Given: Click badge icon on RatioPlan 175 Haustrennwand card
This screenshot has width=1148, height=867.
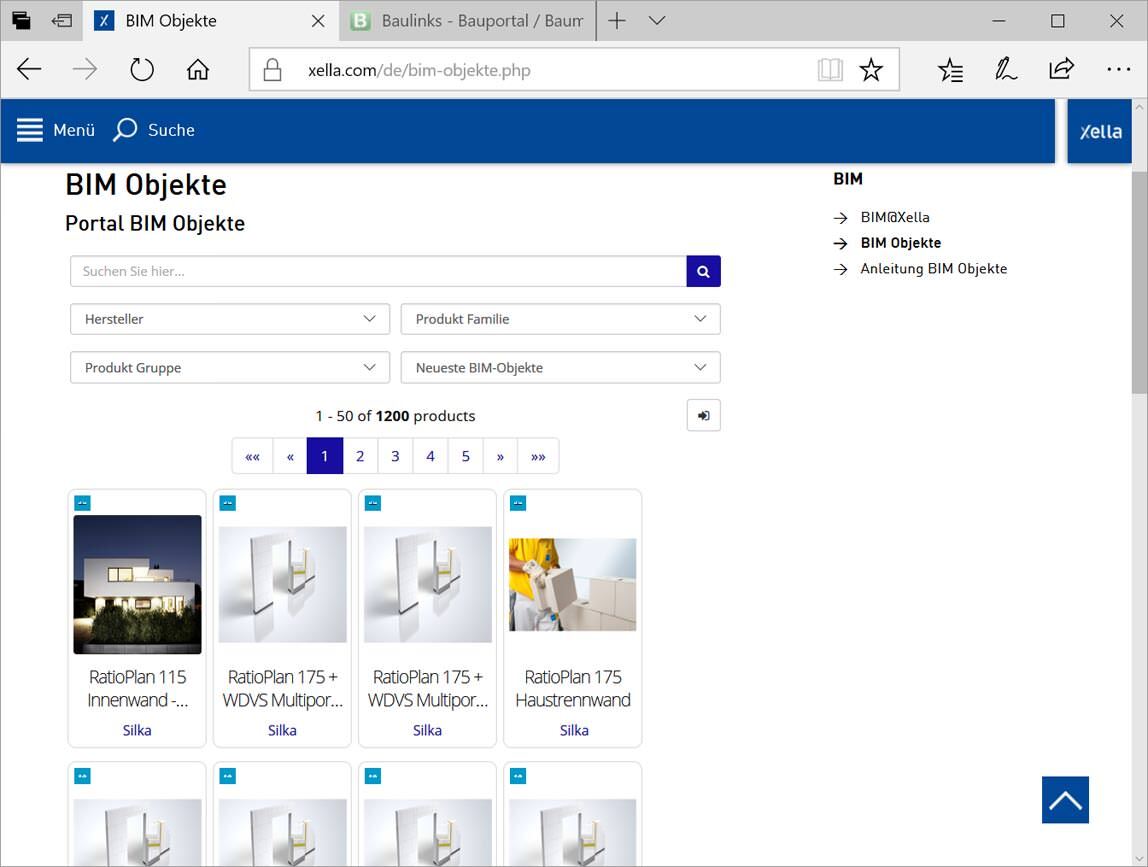Looking at the screenshot, I should tap(518, 503).
